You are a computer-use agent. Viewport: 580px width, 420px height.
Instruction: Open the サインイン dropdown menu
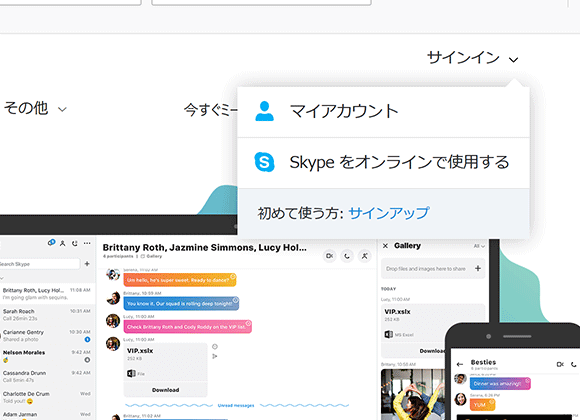tap(473, 58)
